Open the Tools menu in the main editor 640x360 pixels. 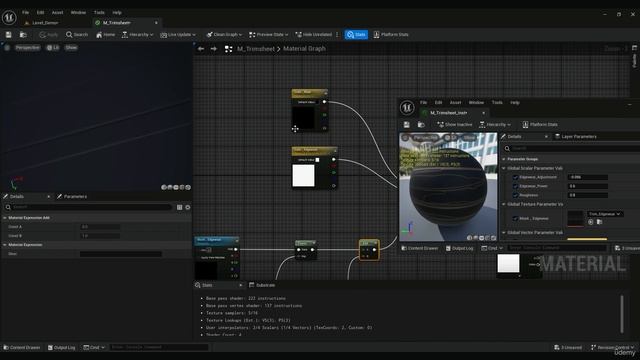pos(99,13)
